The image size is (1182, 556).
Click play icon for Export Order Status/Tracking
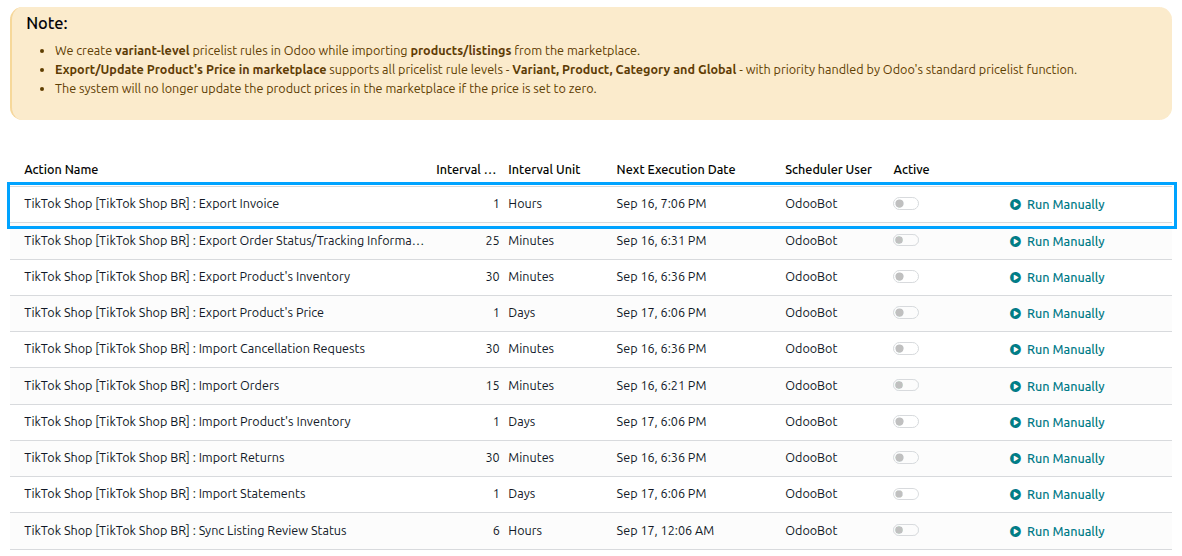coord(1015,242)
